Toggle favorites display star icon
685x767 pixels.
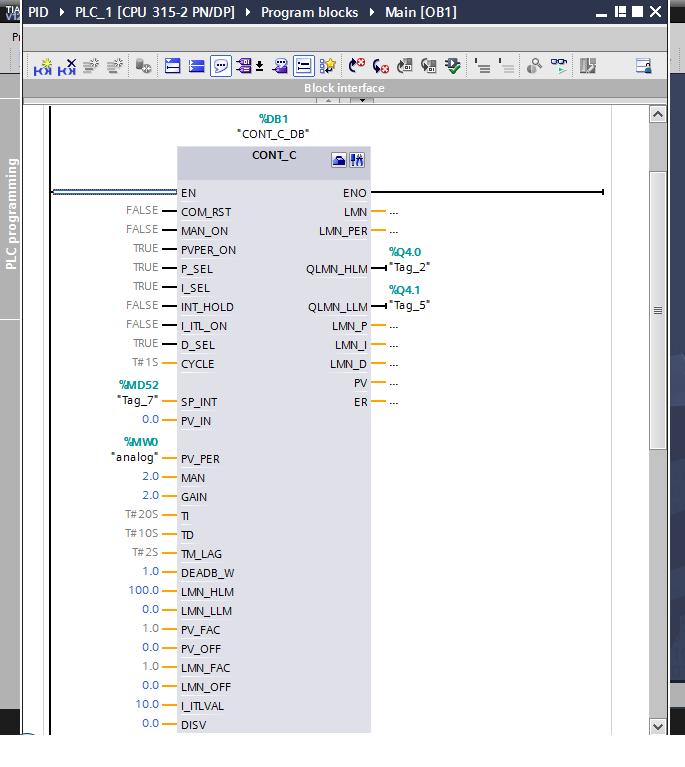pyautogui.click(x=327, y=66)
